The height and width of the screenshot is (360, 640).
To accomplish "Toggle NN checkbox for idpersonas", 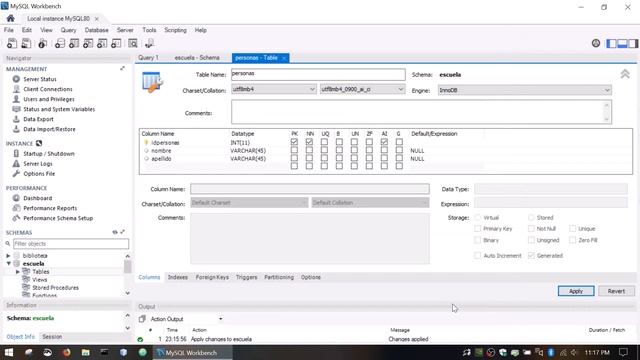I will pyautogui.click(x=309, y=142).
